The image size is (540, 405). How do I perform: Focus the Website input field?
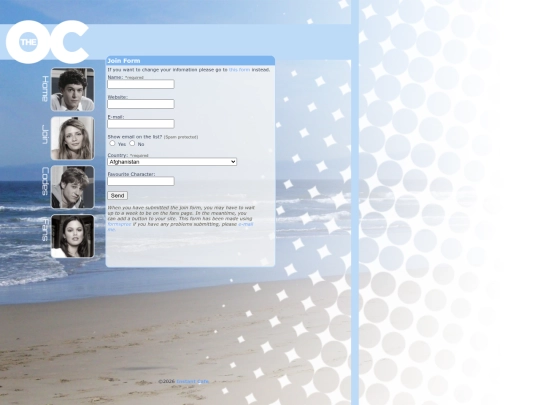[x=141, y=104]
